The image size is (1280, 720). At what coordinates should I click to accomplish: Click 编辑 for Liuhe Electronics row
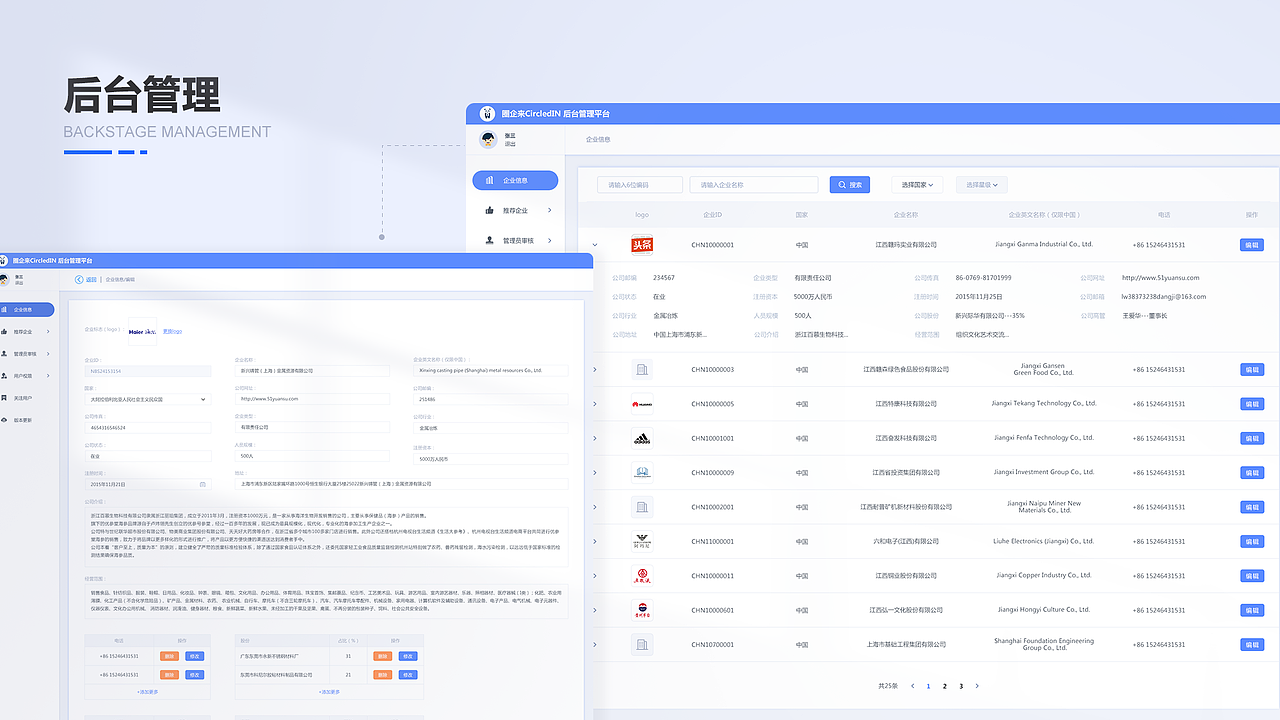pyautogui.click(x=1251, y=541)
